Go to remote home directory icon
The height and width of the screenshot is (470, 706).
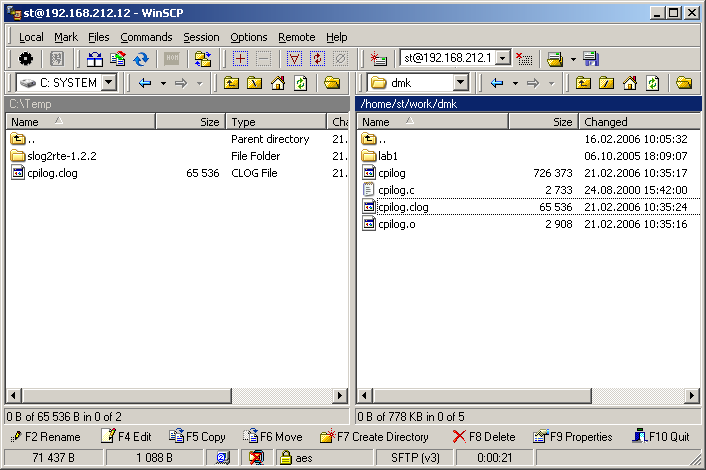click(629, 83)
